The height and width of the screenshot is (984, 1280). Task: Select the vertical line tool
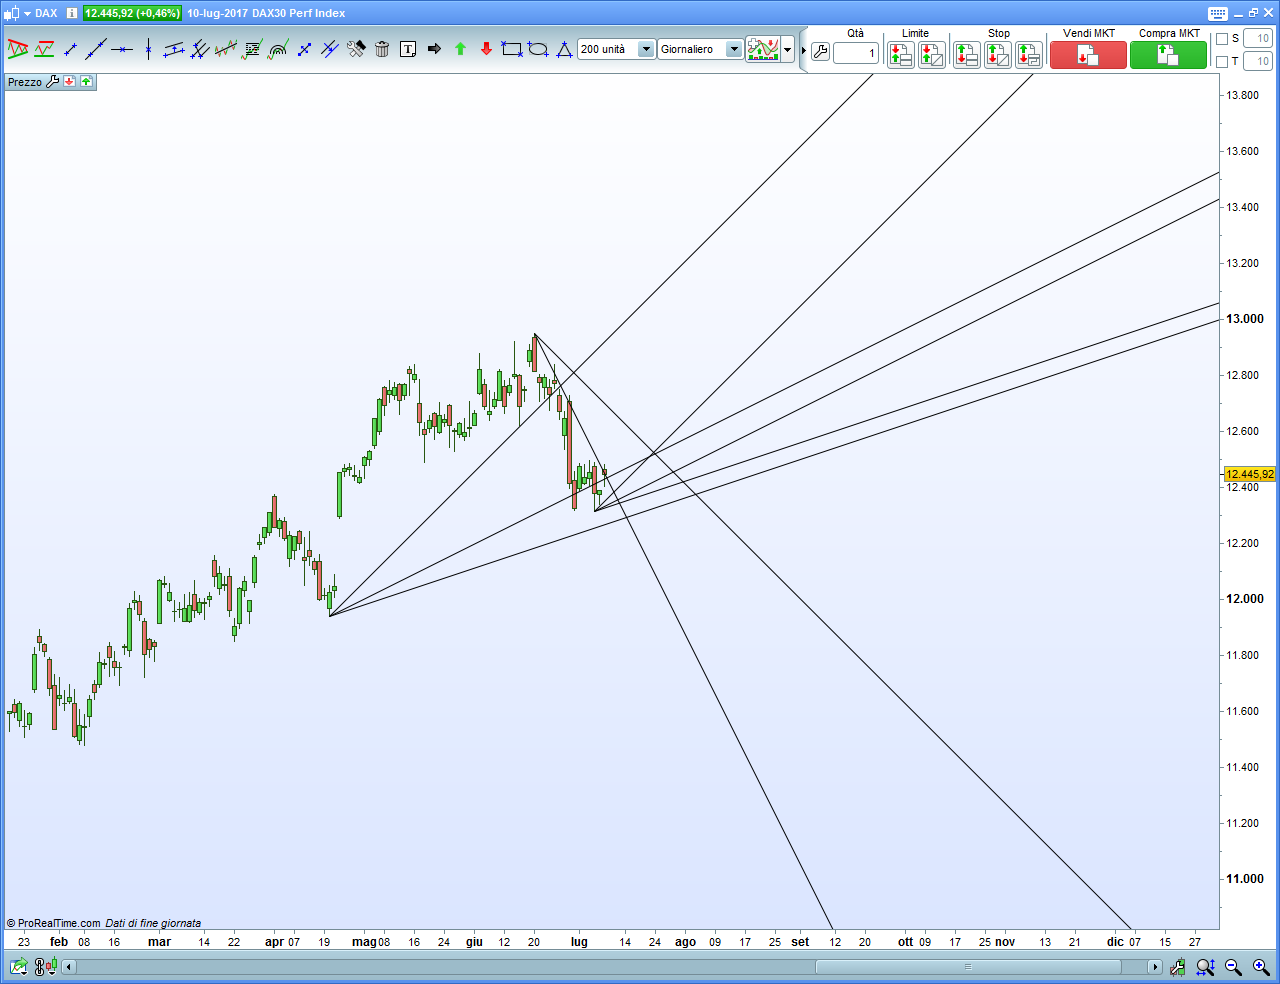[x=148, y=49]
